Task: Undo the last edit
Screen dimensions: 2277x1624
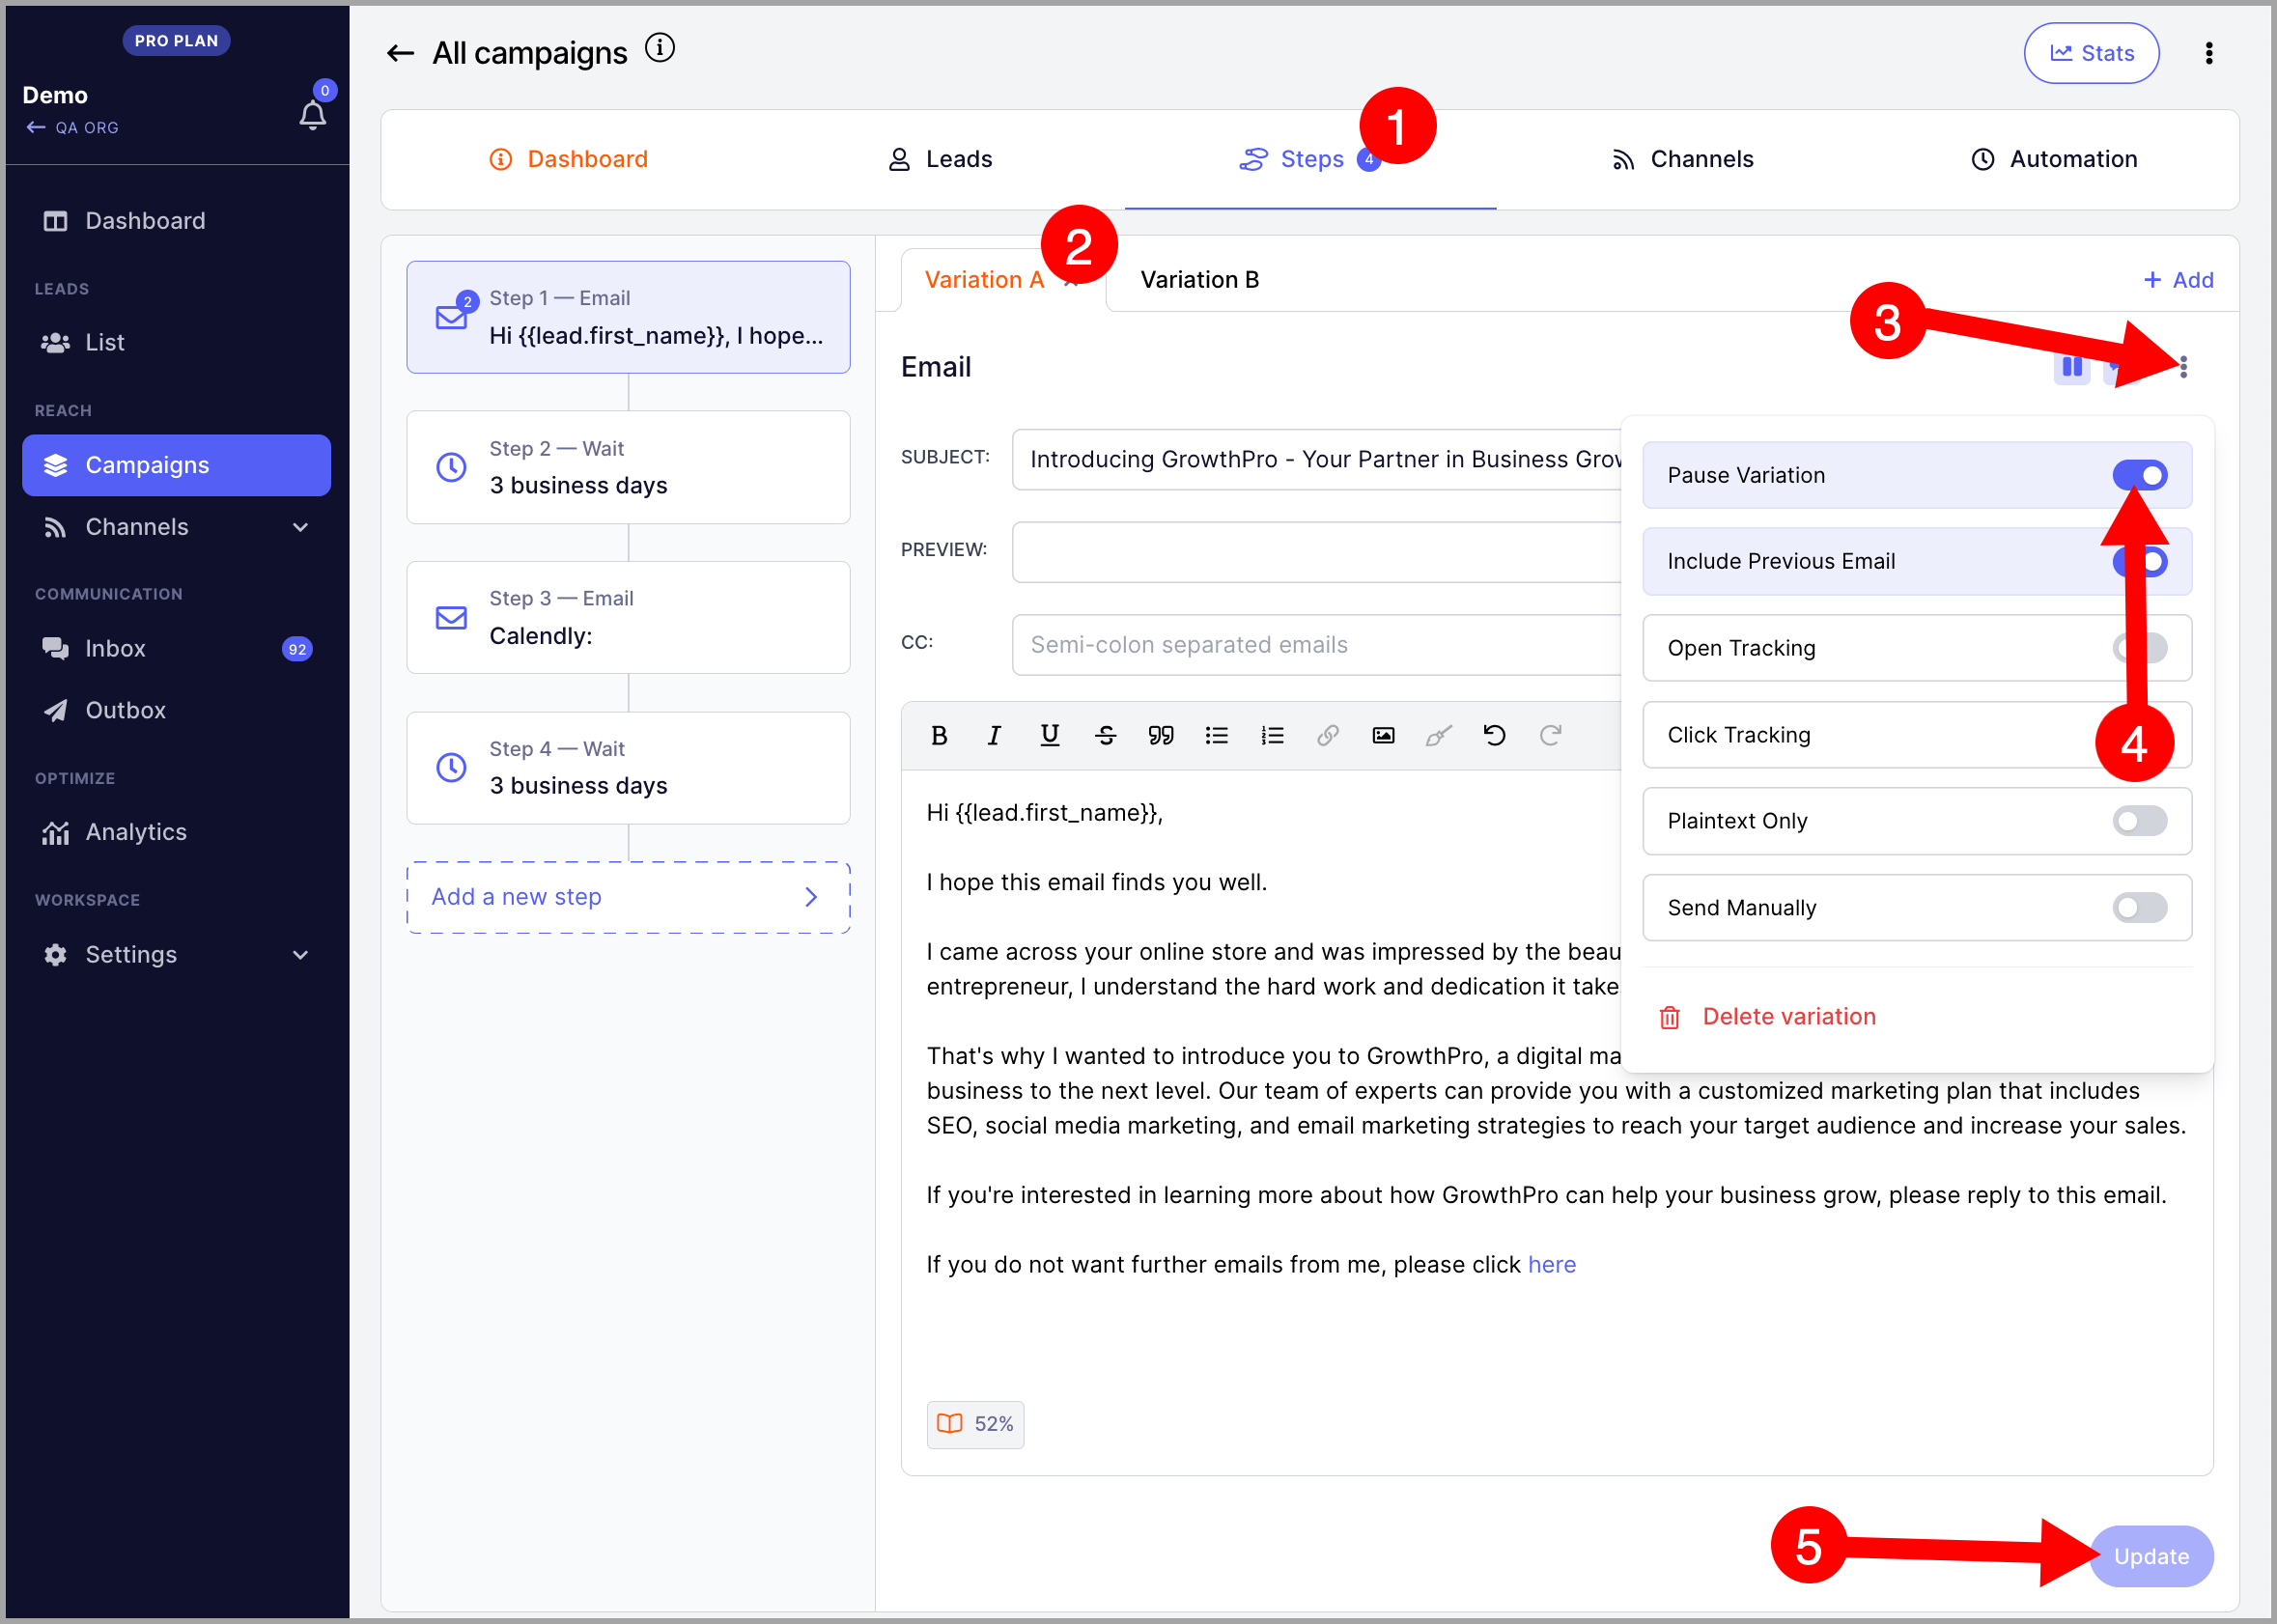Action: coord(1494,736)
